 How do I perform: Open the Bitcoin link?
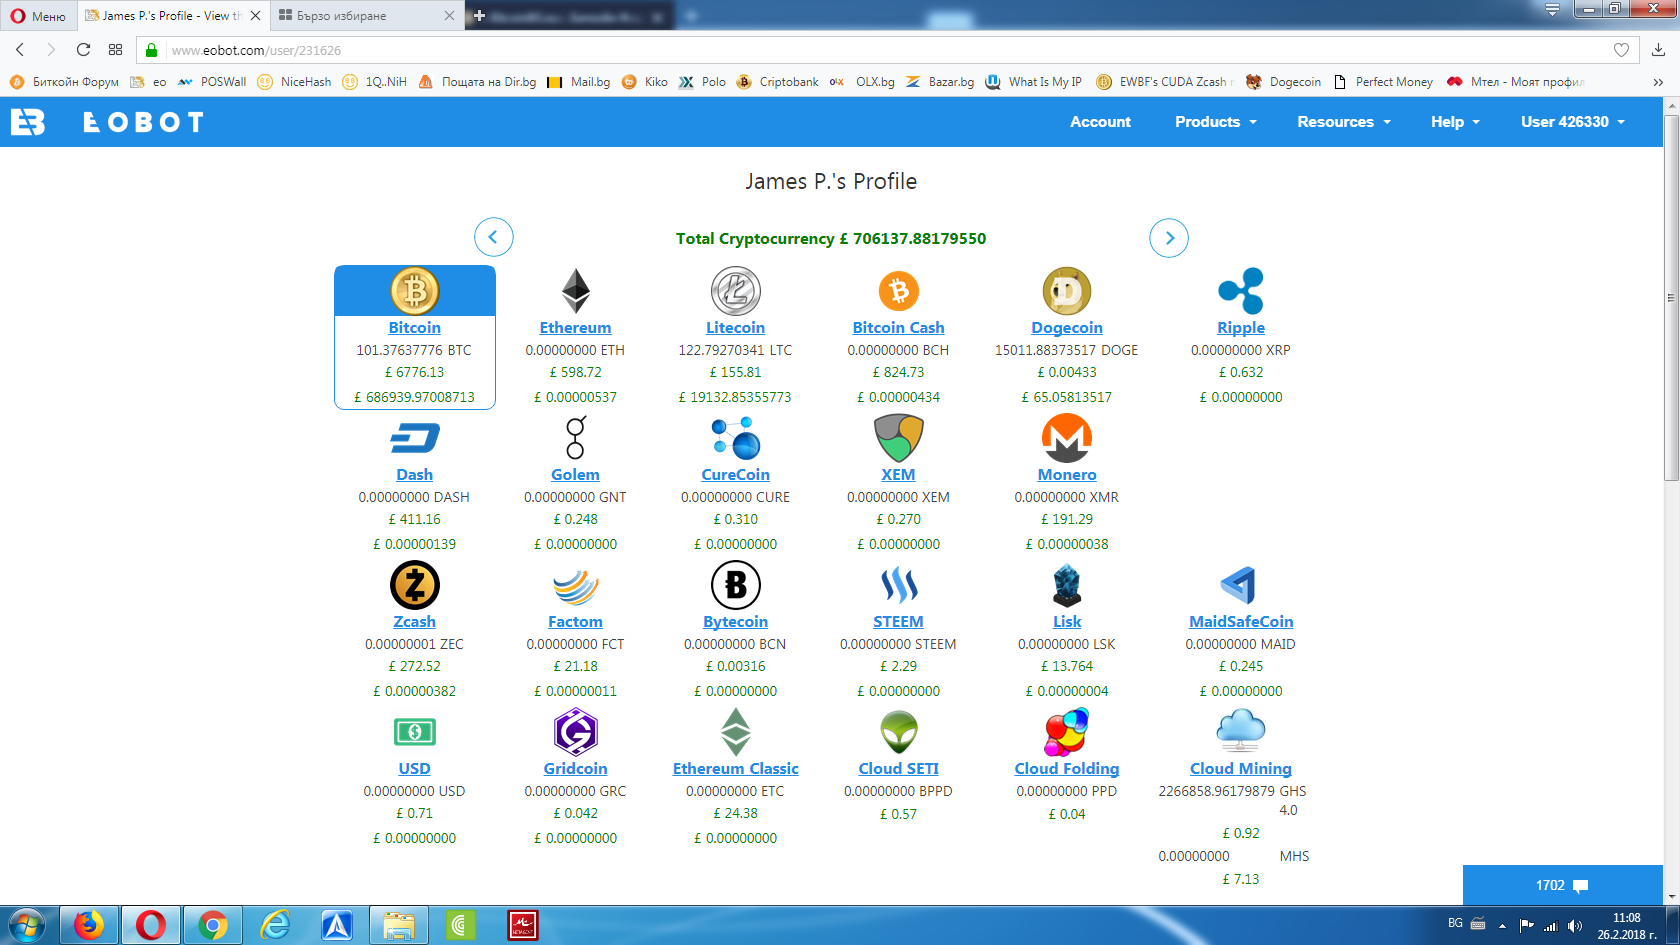tap(414, 328)
